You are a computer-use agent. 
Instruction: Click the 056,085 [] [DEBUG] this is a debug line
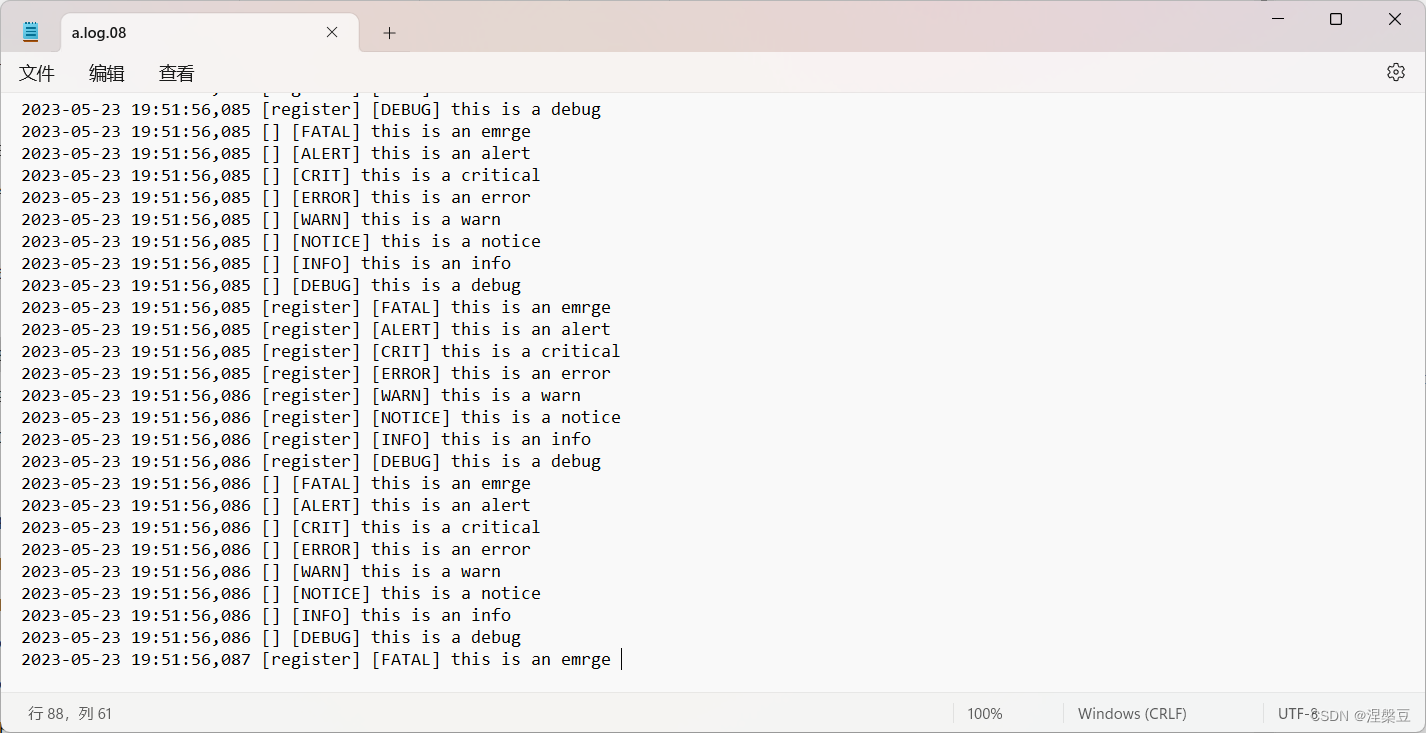[x=271, y=285]
